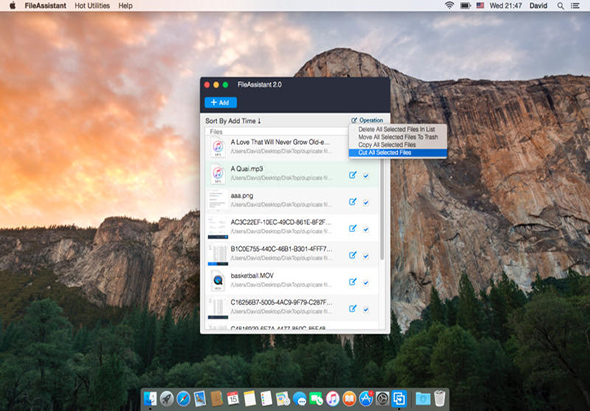Click the A Quai.mp3 music file icon

pyautogui.click(x=218, y=174)
